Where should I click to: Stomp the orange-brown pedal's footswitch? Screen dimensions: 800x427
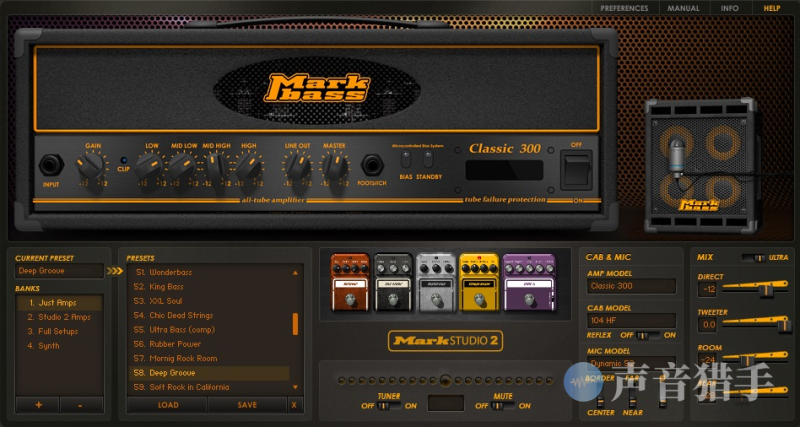click(x=350, y=299)
